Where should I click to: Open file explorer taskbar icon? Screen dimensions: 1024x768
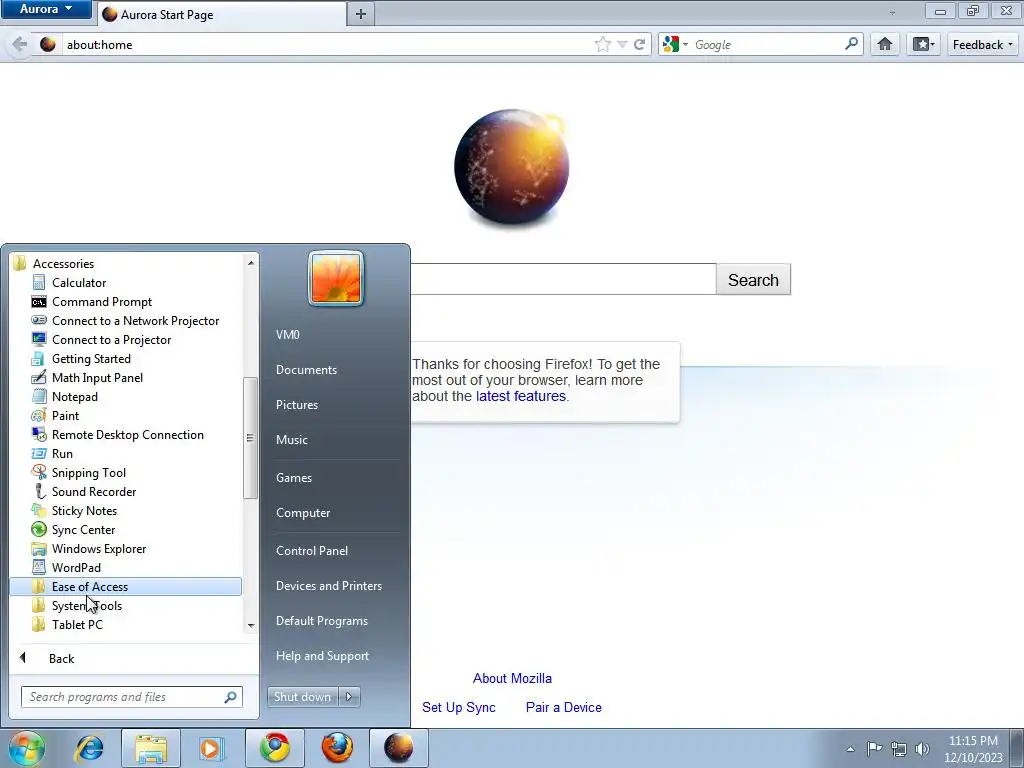(151, 748)
